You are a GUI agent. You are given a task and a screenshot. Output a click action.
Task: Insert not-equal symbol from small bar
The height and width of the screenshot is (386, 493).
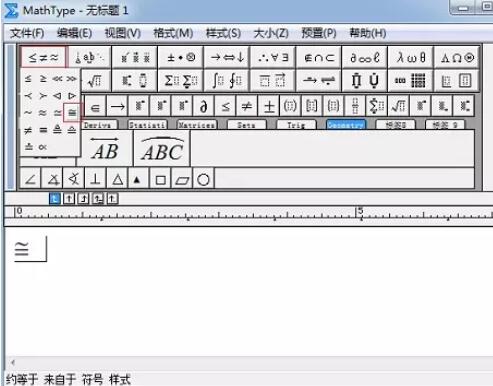pyautogui.click(x=247, y=107)
